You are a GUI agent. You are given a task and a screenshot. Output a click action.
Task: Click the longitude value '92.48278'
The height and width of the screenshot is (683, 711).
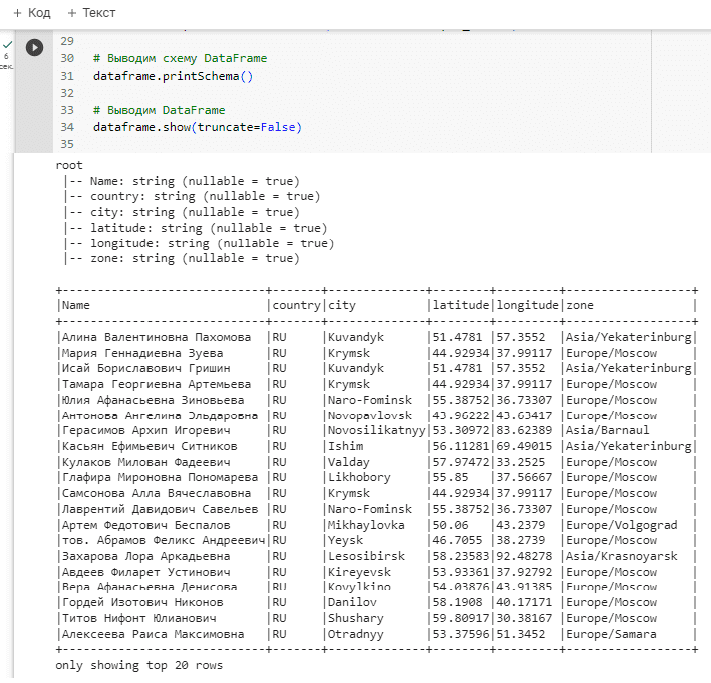[524, 556]
